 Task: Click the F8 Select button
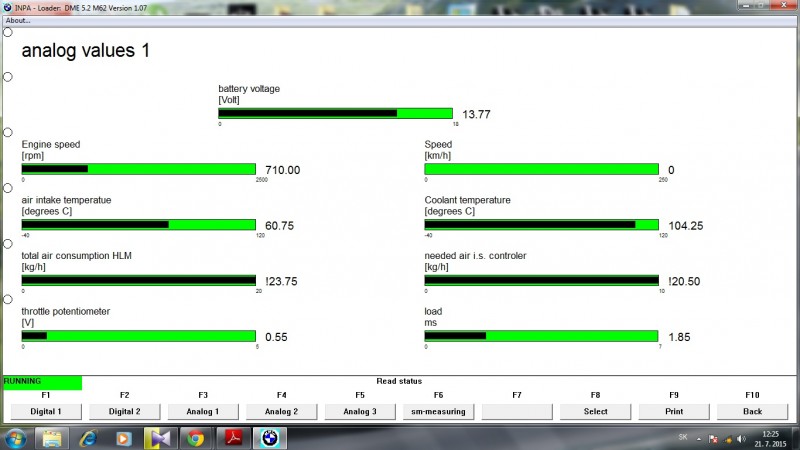pos(595,411)
